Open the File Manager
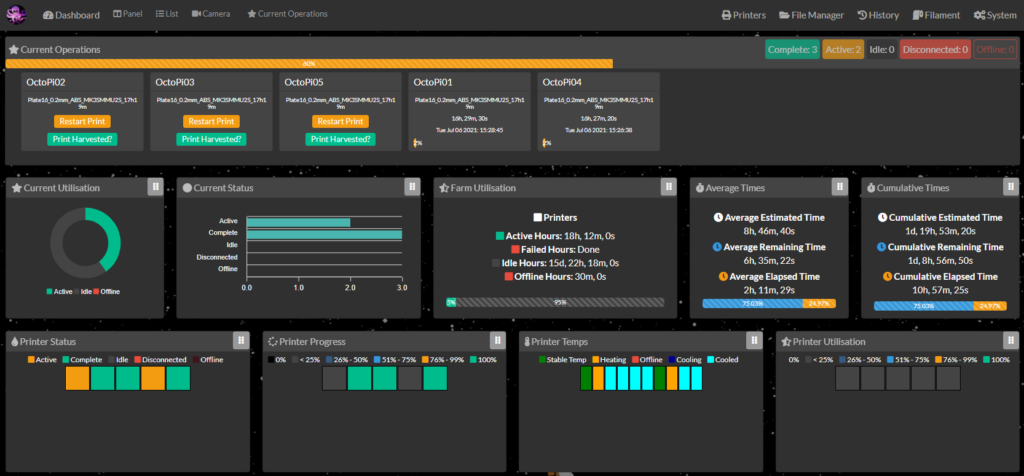The width and height of the screenshot is (1024, 476). [x=811, y=15]
